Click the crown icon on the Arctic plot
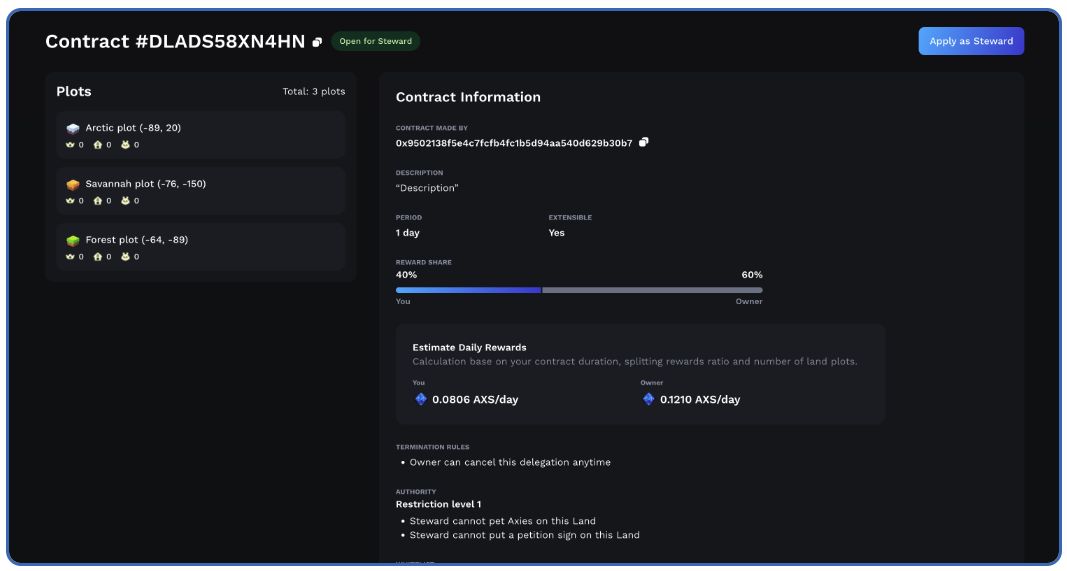The height and width of the screenshot is (571, 1067). point(70,145)
